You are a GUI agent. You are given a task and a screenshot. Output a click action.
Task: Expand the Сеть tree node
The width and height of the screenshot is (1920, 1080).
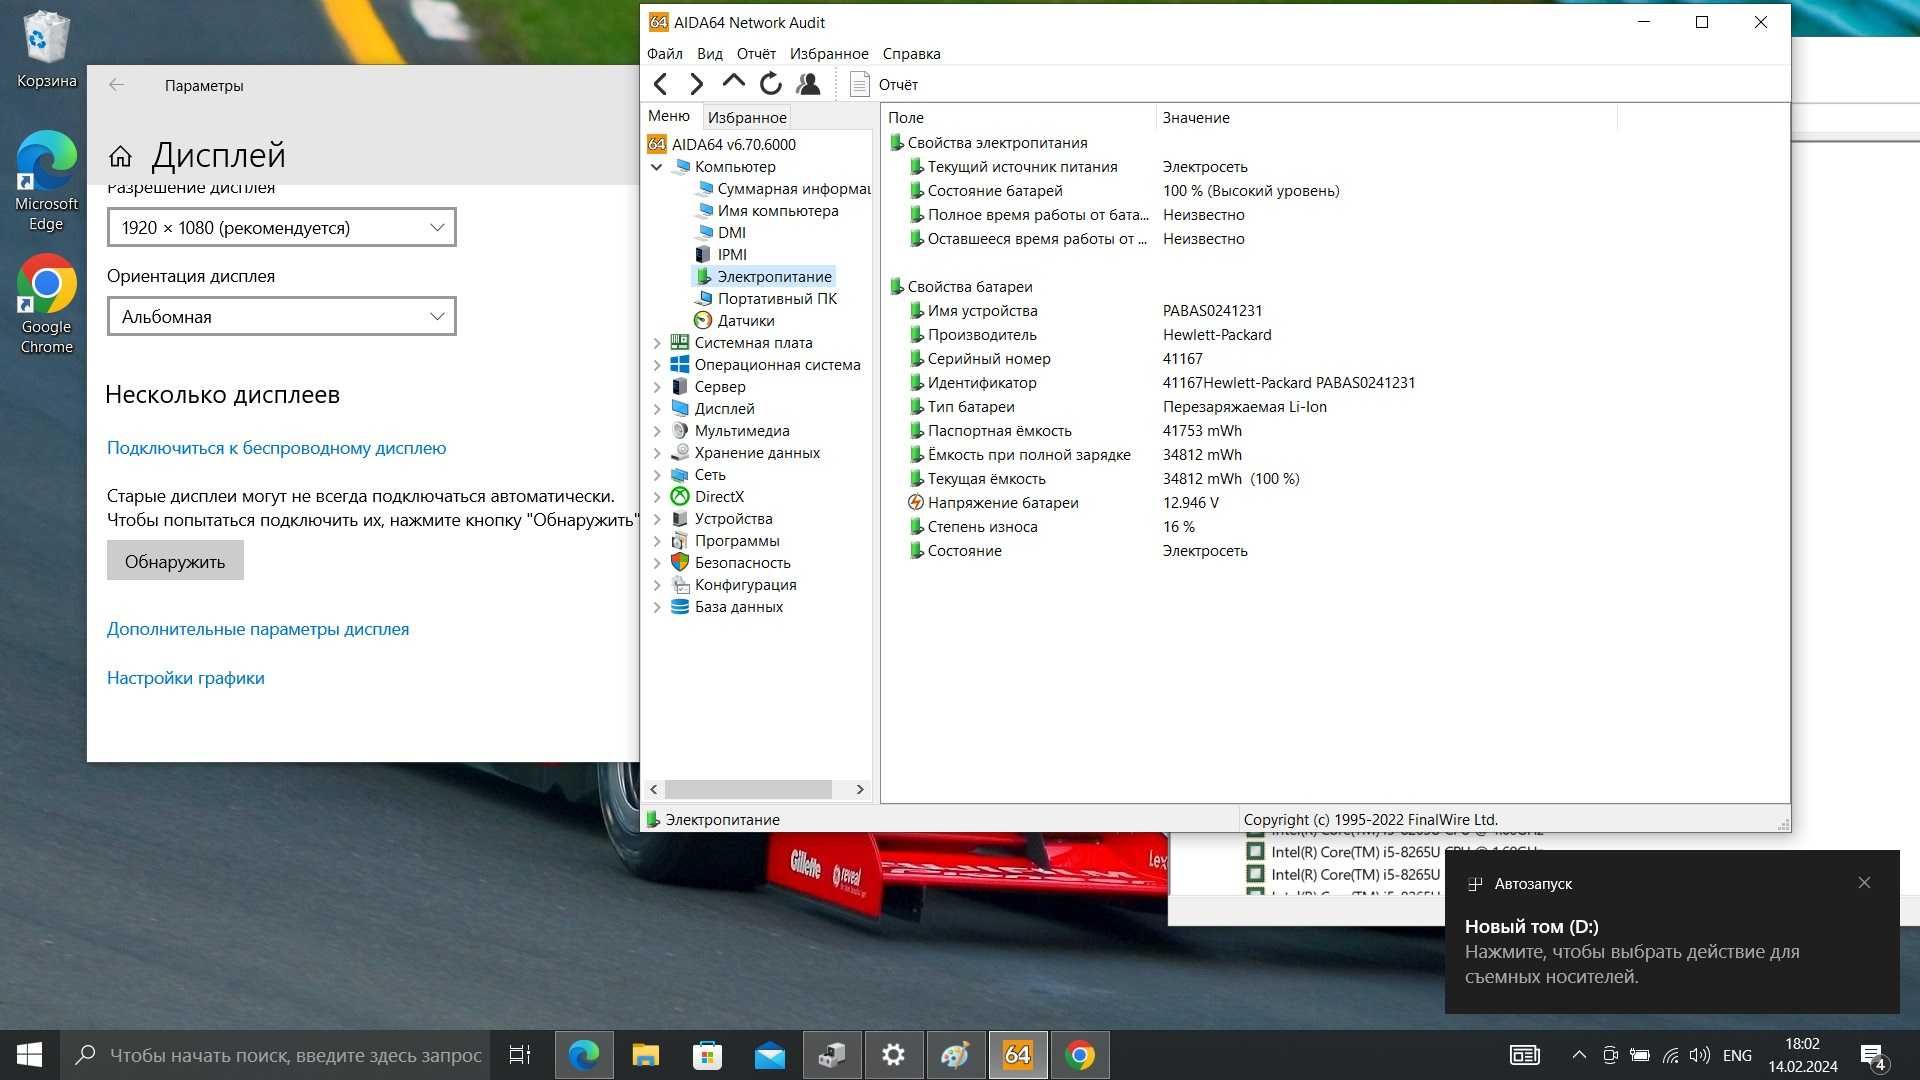click(x=656, y=475)
